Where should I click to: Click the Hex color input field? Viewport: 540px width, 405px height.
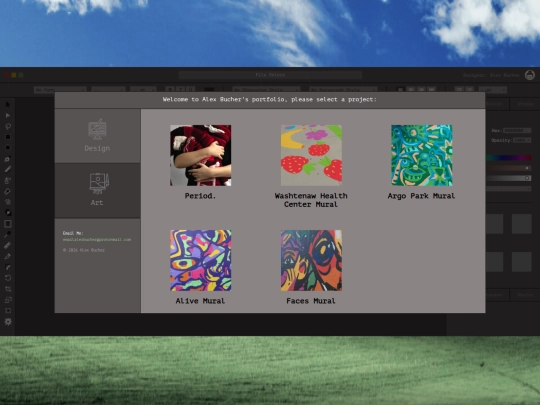point(517,131)
